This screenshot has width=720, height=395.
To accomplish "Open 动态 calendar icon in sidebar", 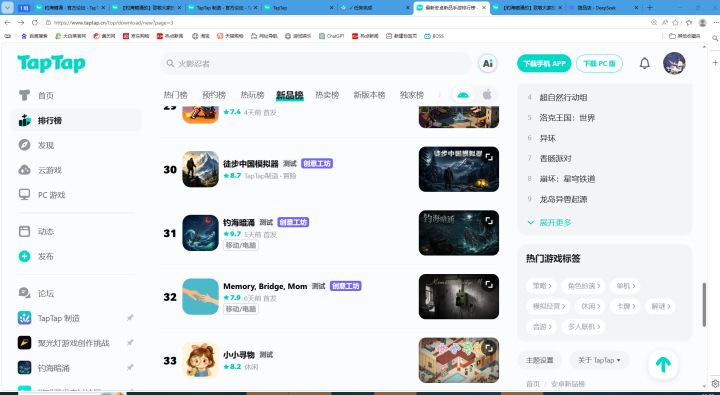I will tap(24, 231).
